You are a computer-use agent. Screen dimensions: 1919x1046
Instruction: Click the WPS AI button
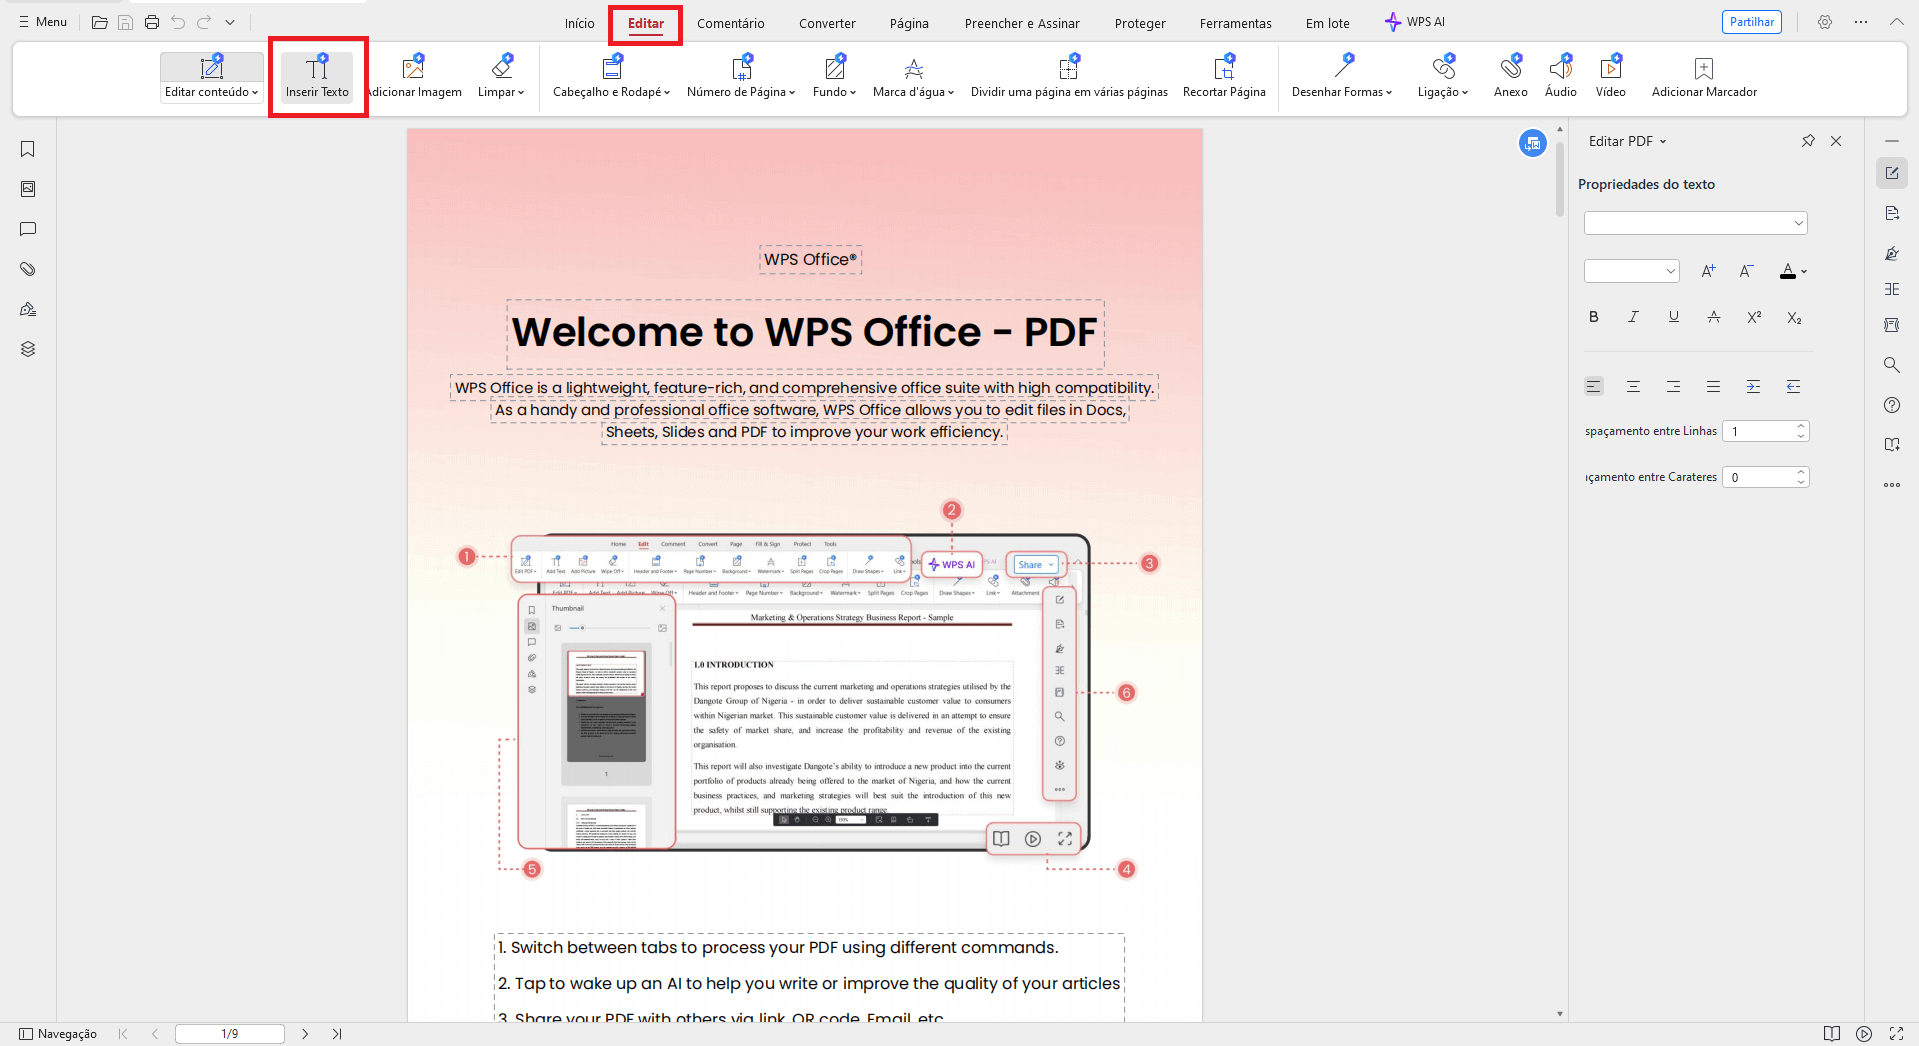[1415, 22]
